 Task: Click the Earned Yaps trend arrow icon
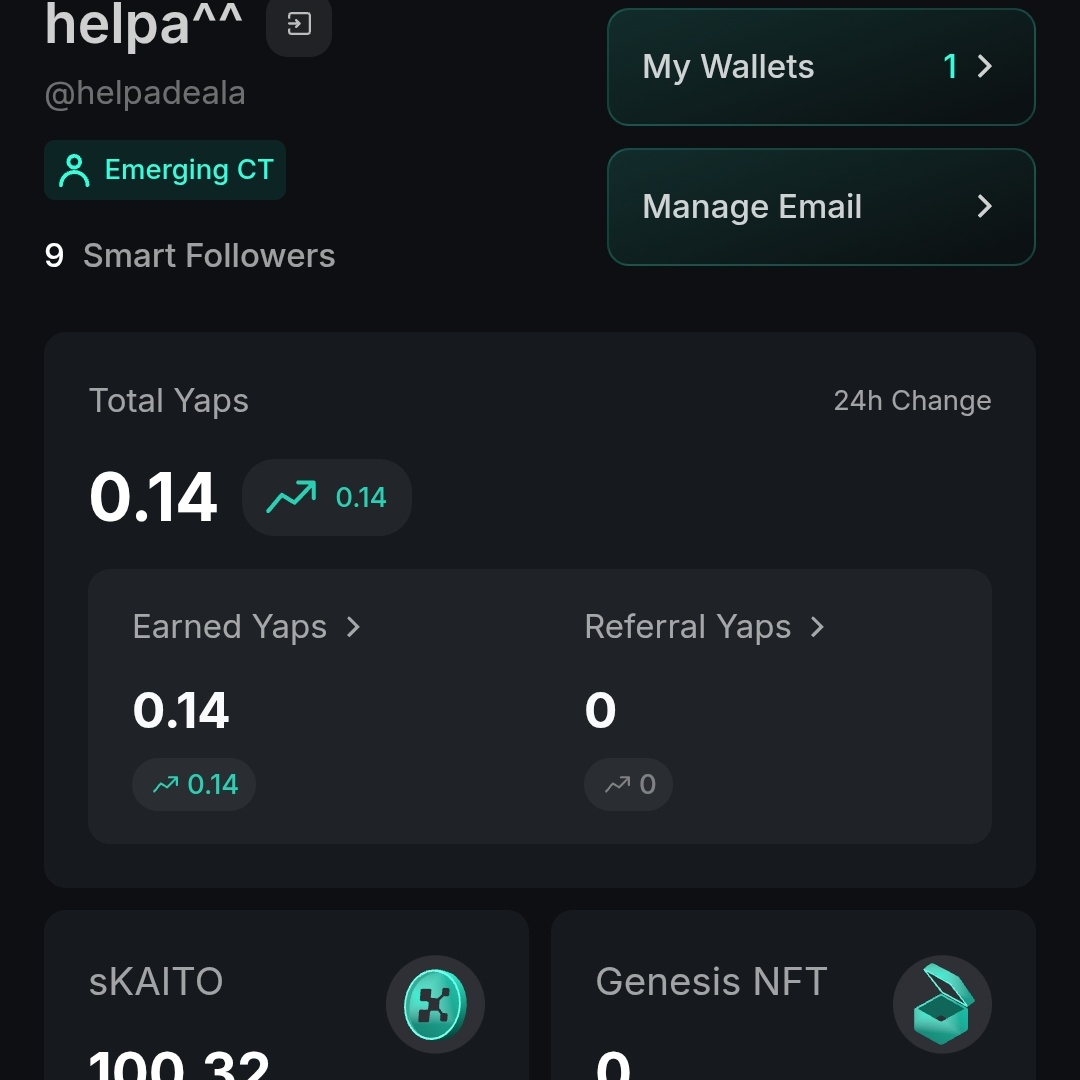(x=166, y=784)
